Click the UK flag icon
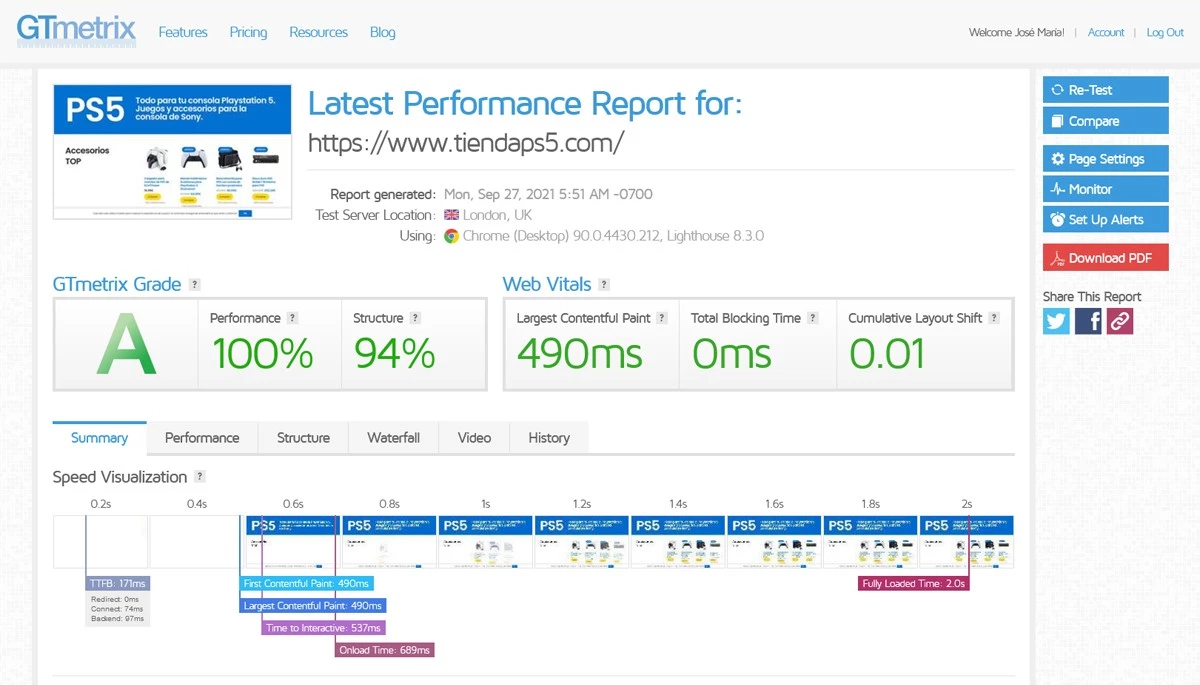Viewport: 1200px width, 685px height. (451, 215)
